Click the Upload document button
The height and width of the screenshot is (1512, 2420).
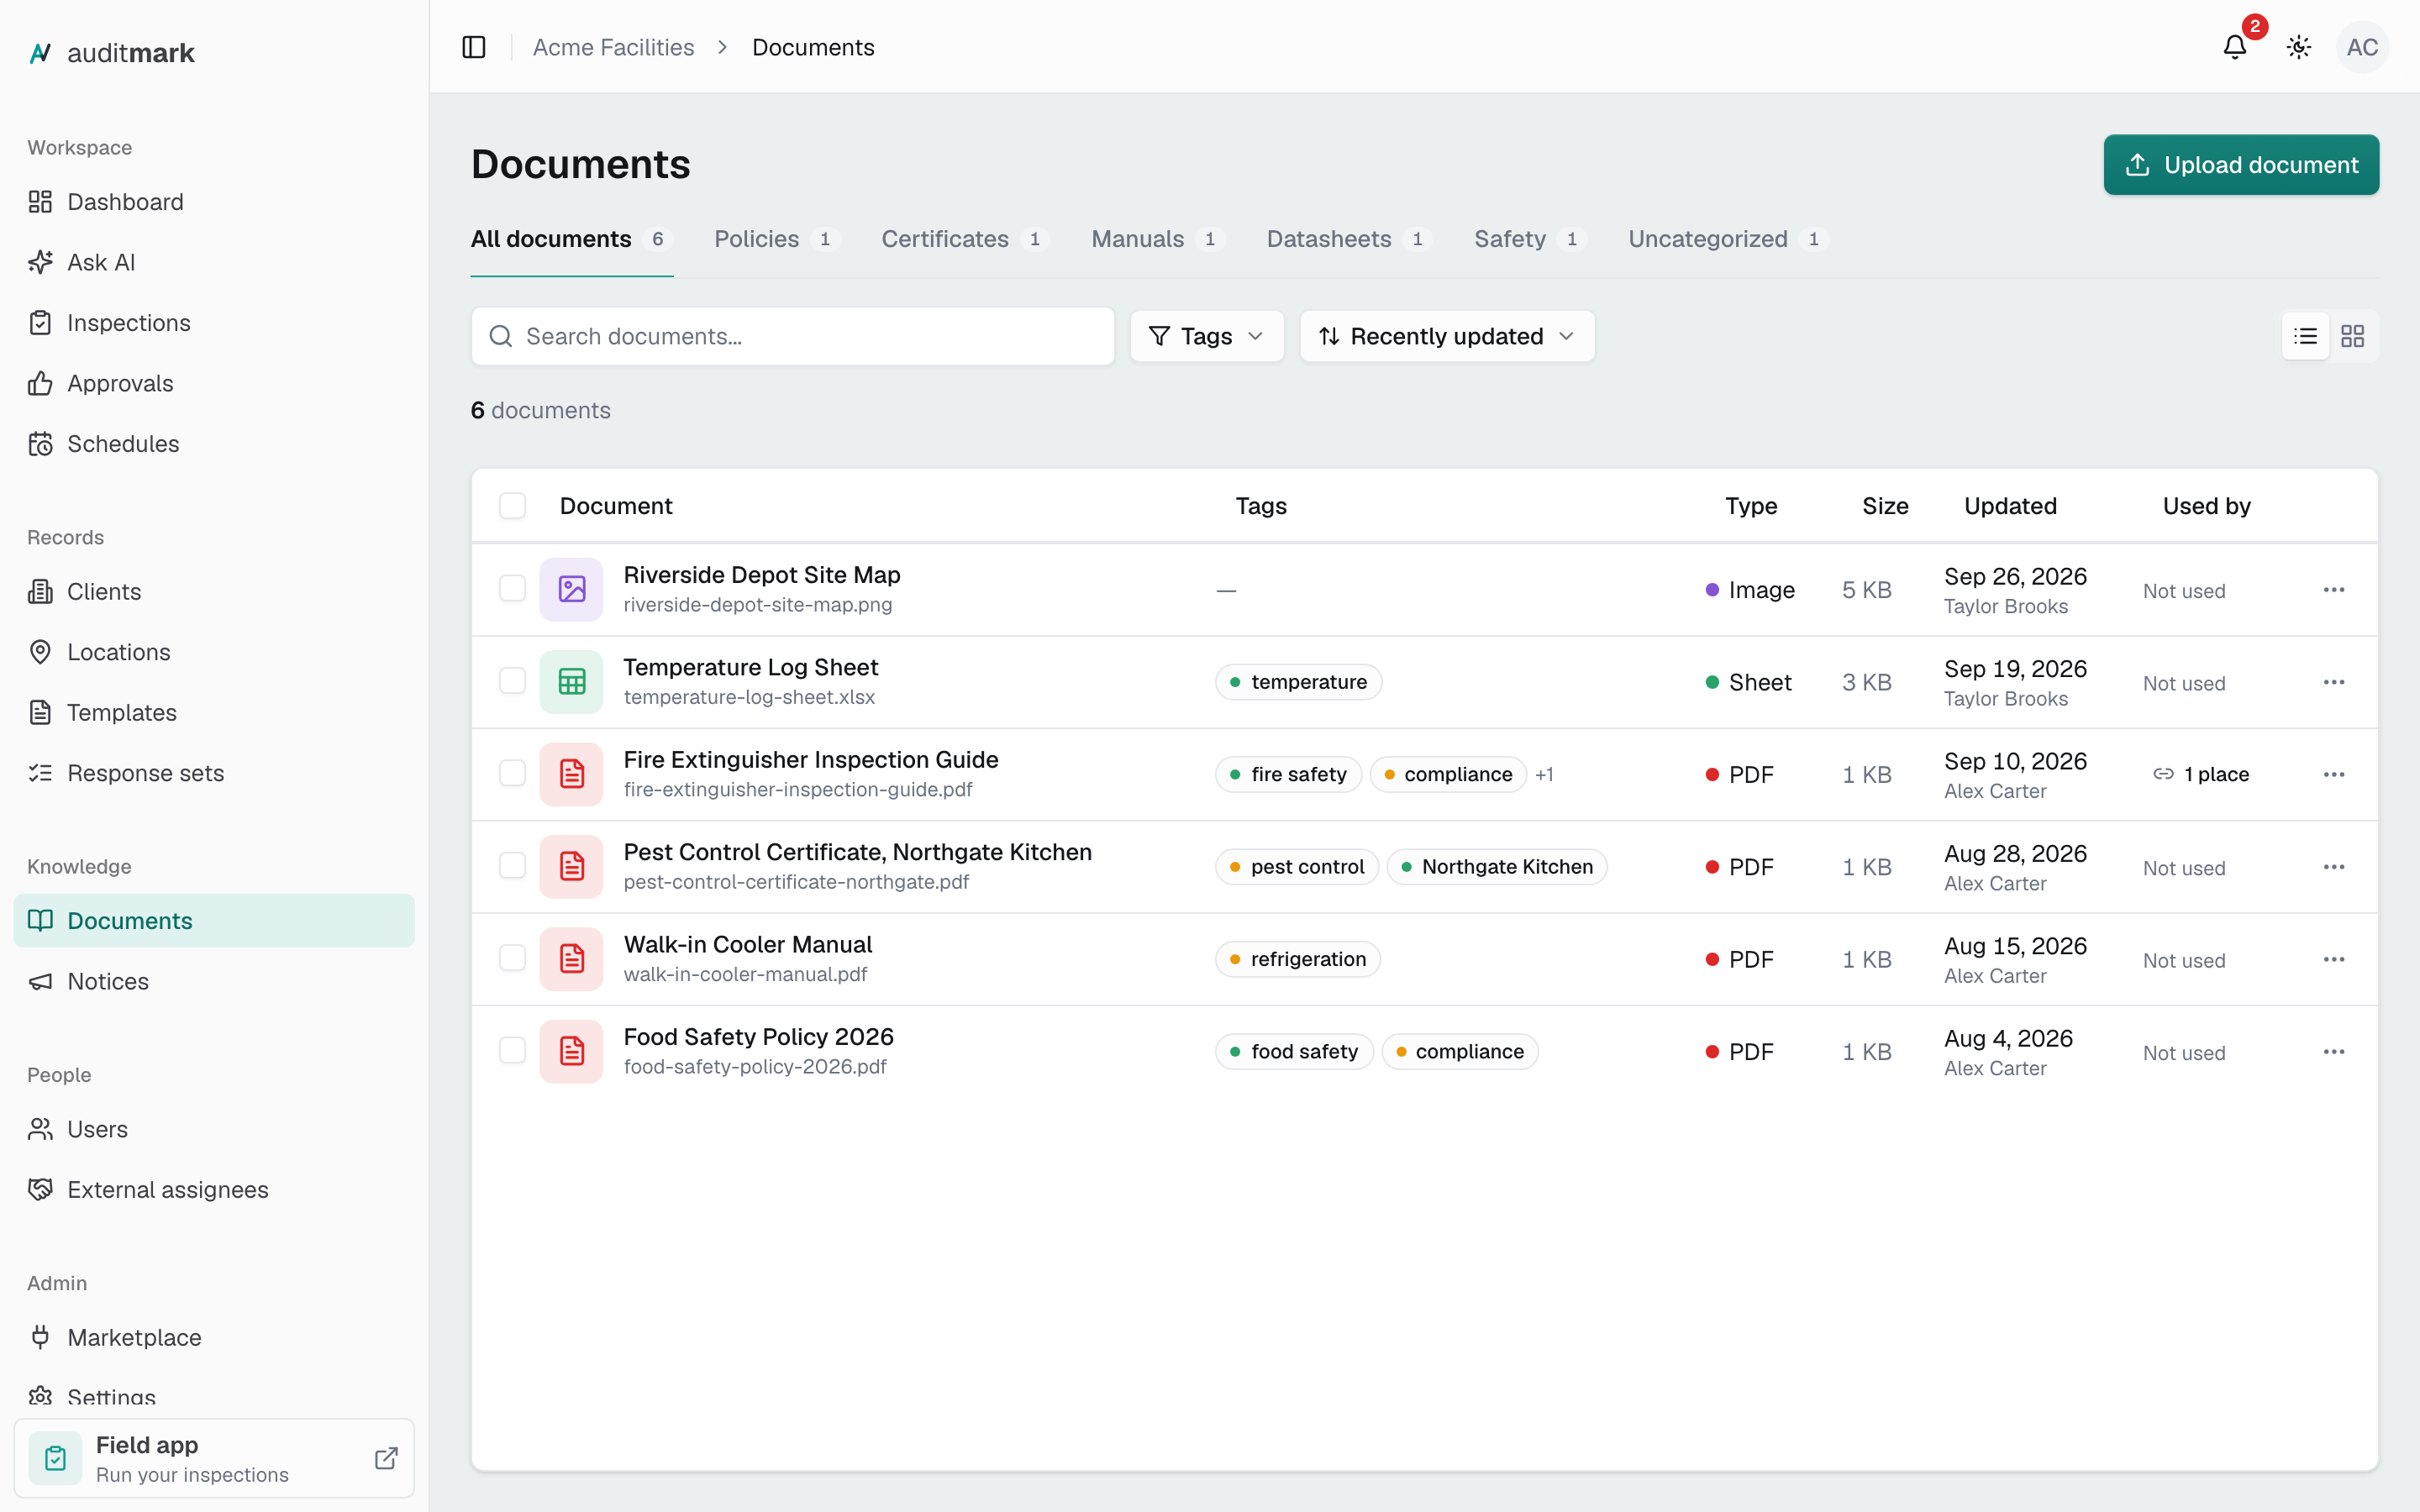click(2241, 165)
